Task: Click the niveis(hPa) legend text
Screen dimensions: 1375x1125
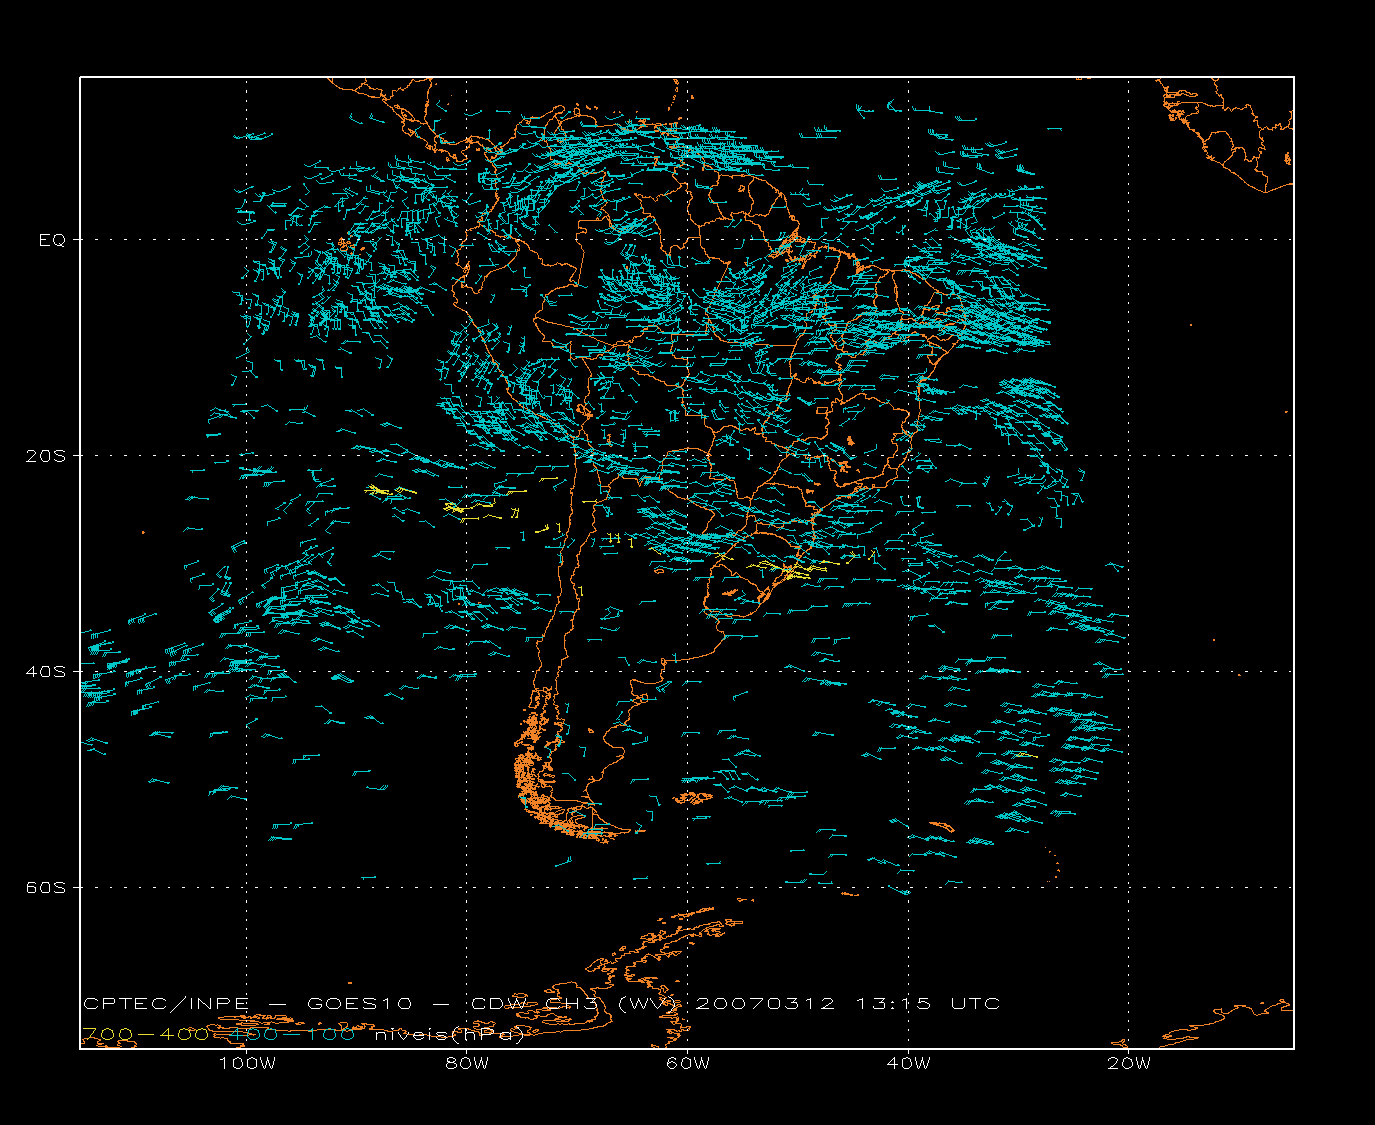Action: coord(450,1035)
